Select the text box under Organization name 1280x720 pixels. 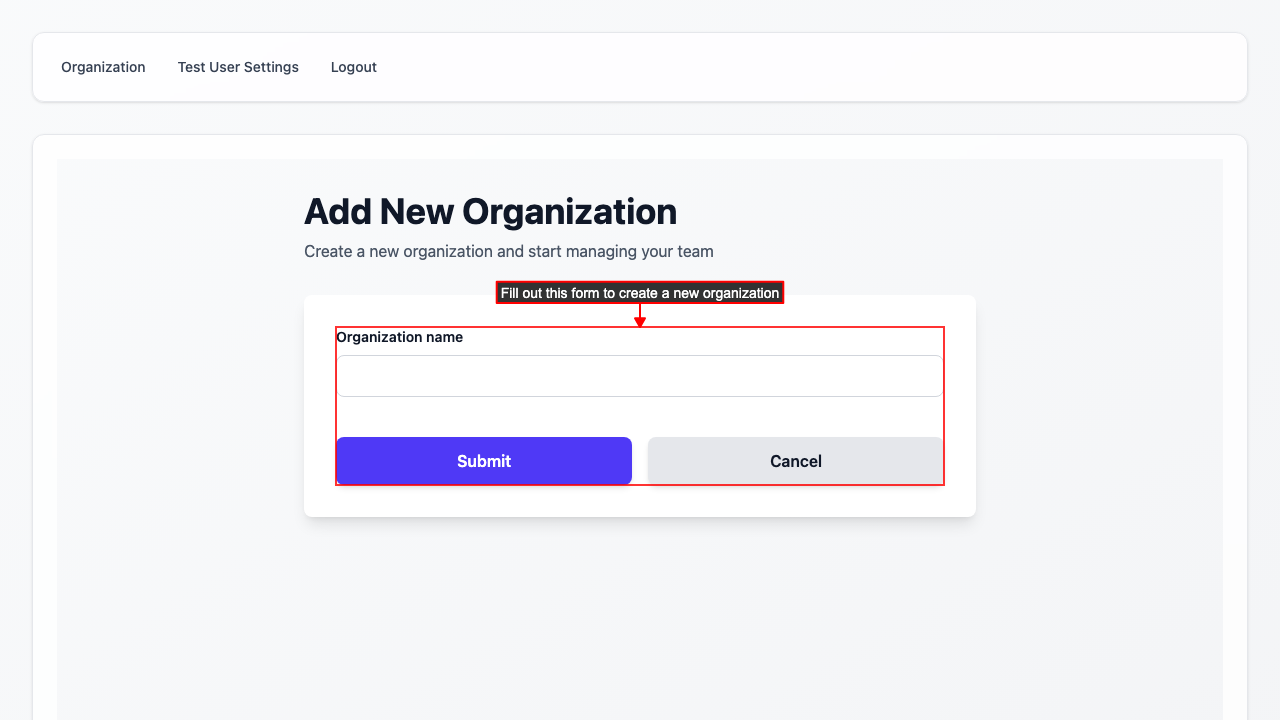tap(639, 376)
